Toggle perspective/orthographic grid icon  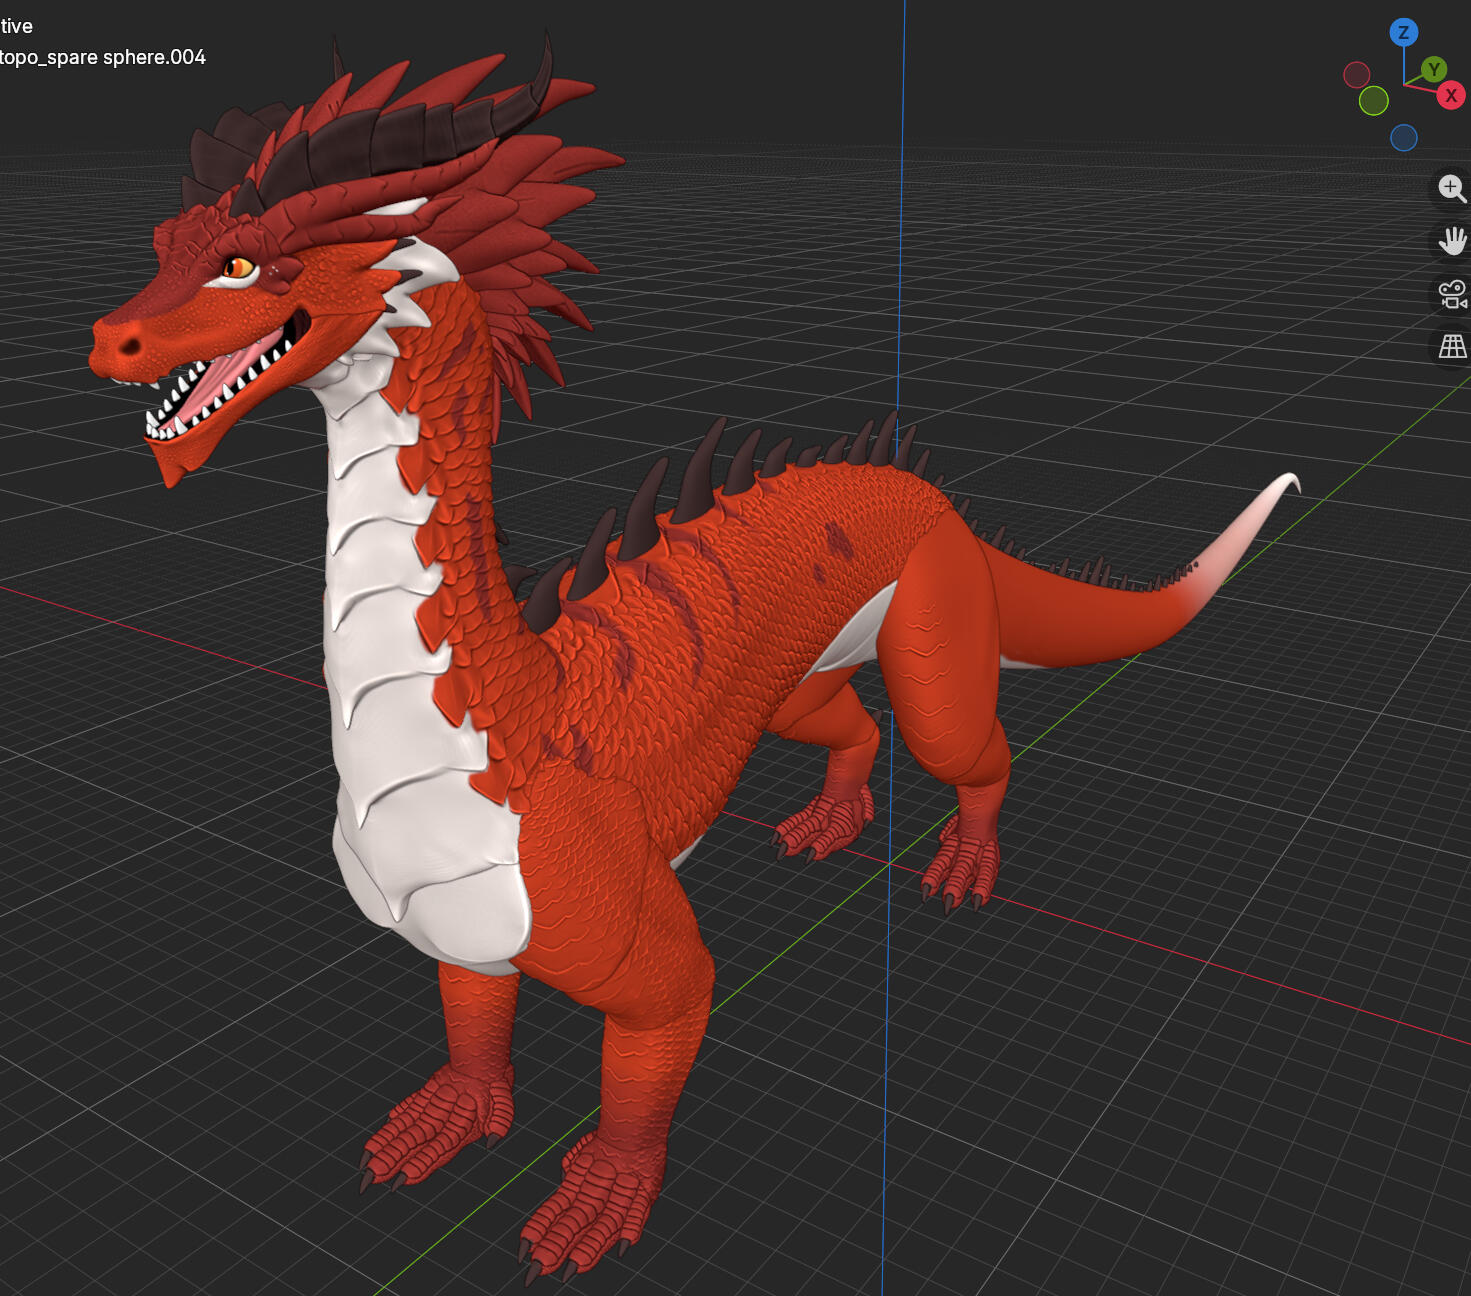pos(1452,347)
